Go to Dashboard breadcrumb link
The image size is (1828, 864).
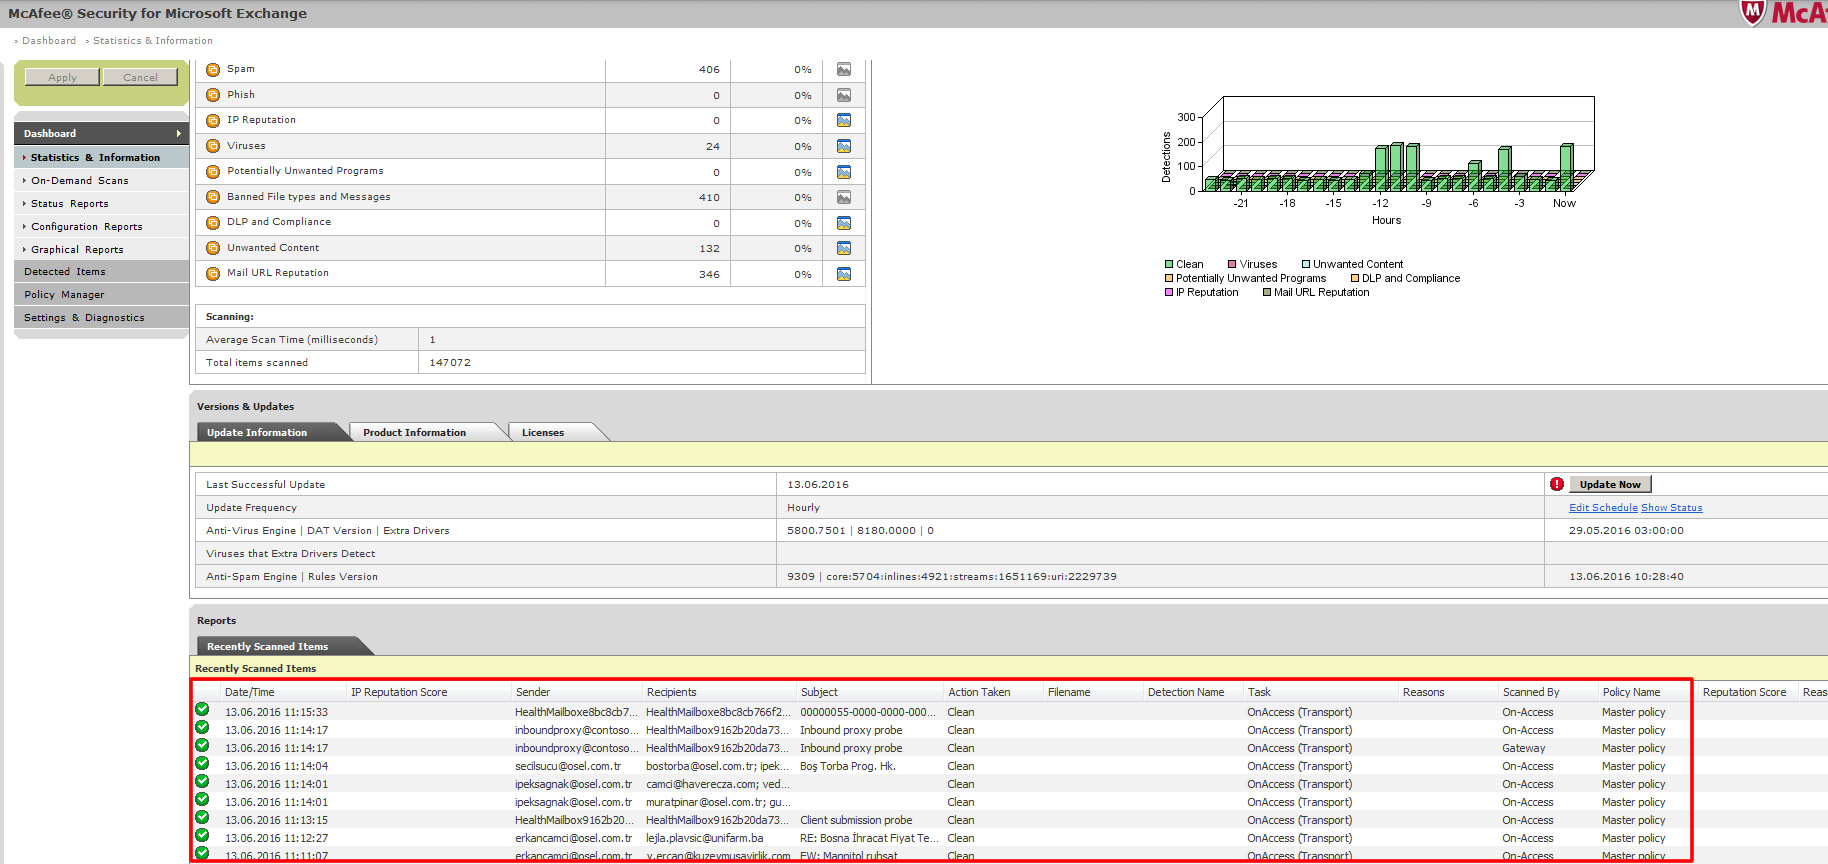[49, 41]
